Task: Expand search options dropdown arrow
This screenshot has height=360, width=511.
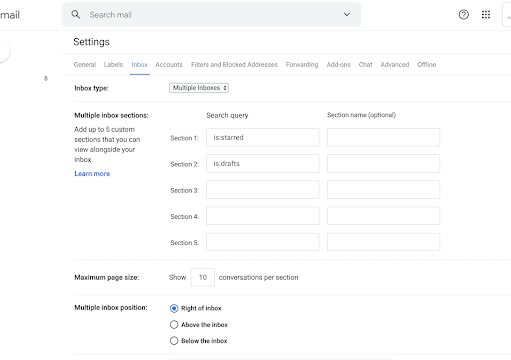Action: pyautogui.click(x=347, y=14)
